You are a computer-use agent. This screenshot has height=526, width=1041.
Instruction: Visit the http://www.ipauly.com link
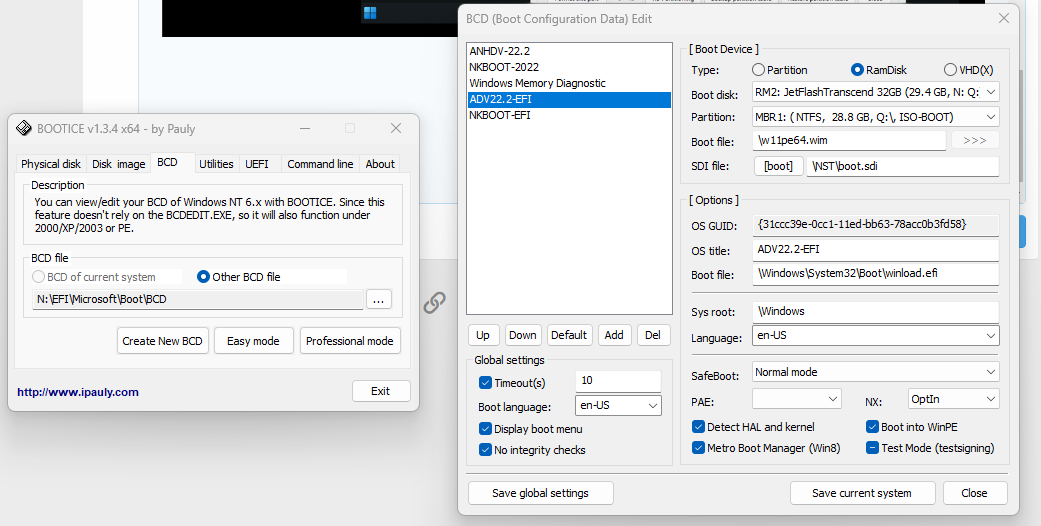[x=78, y=392]
